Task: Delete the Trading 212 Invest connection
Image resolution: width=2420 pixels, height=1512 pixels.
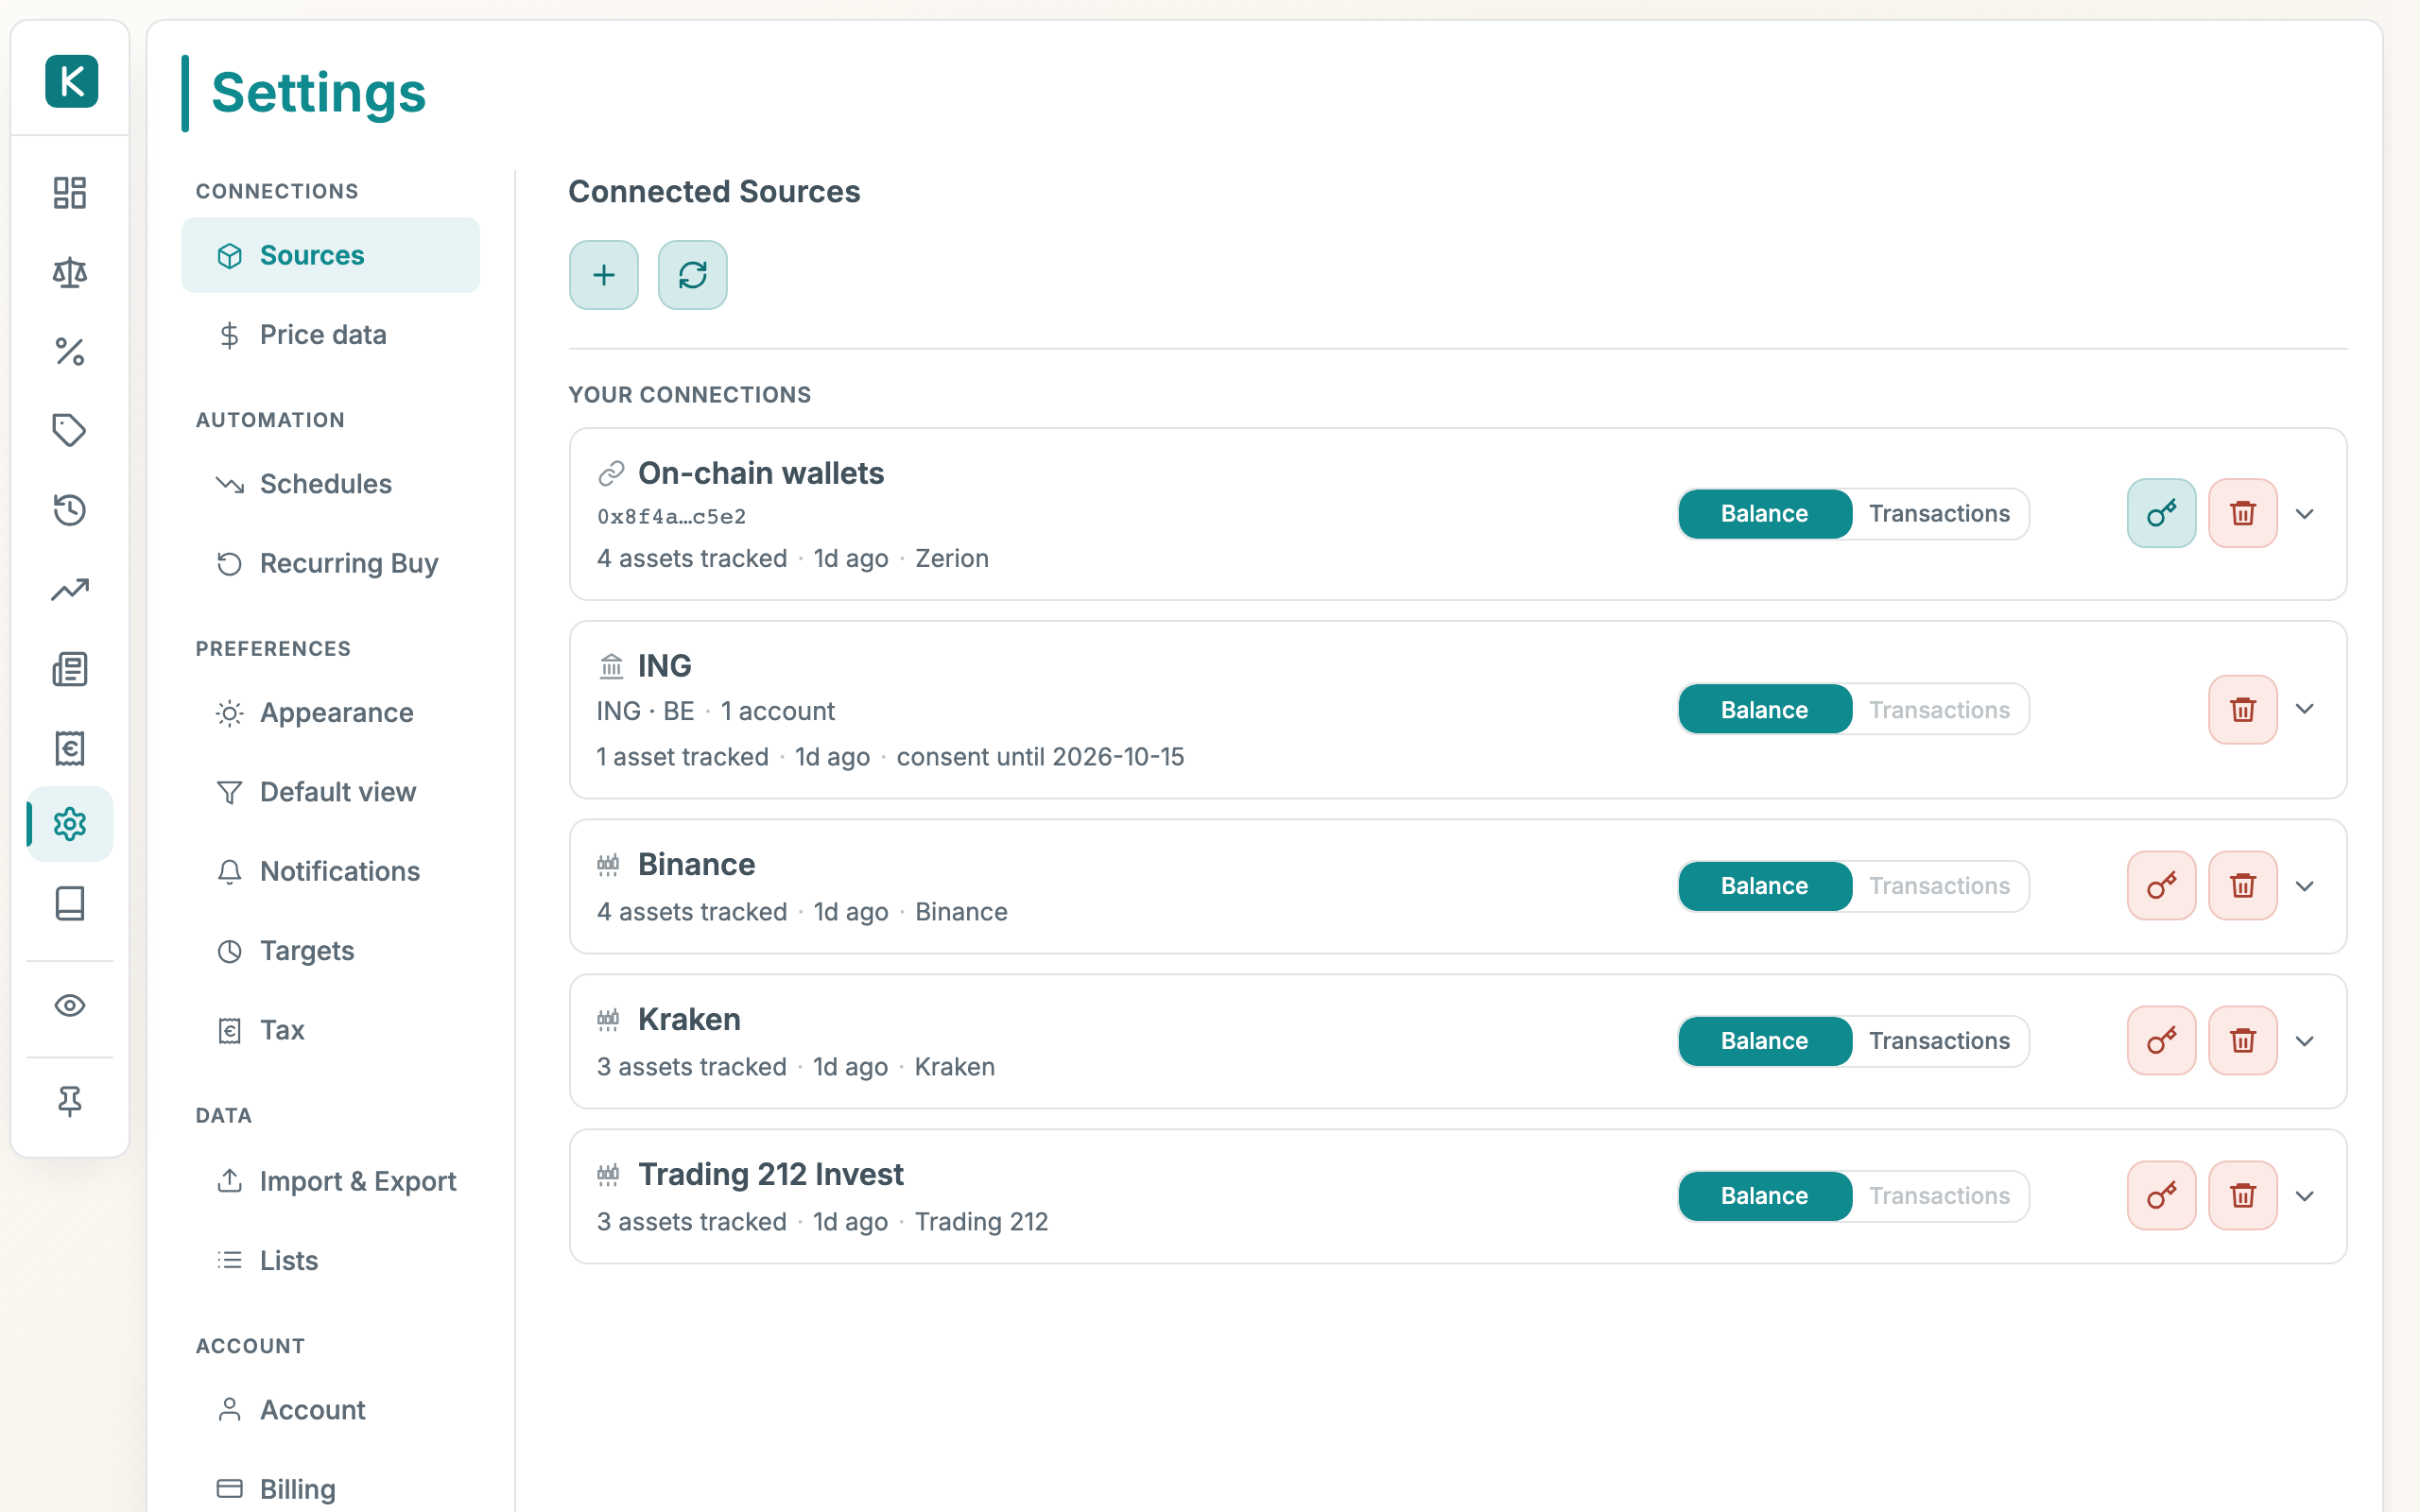Action: point(2243,1195)
